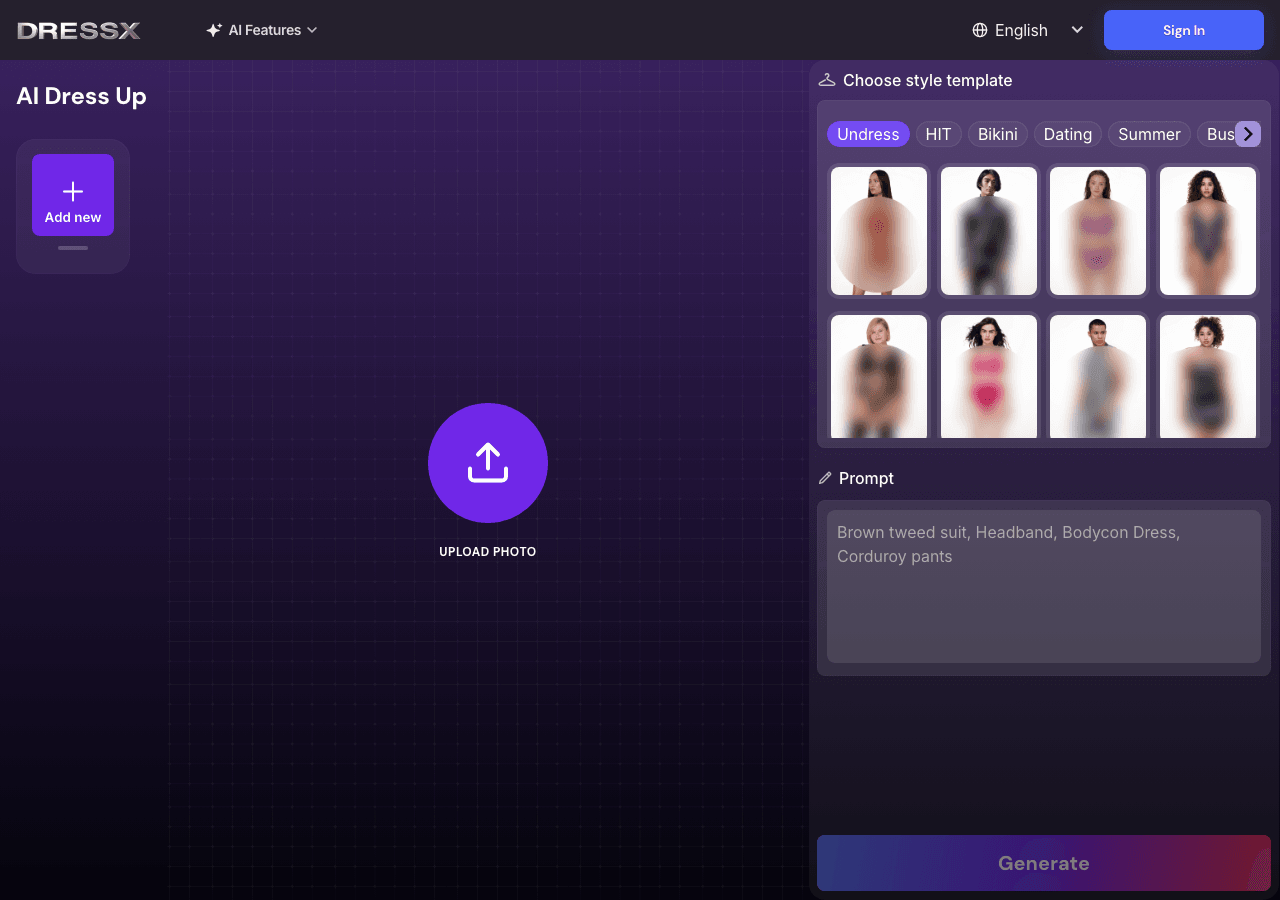1280x900 pixels.
Task: Click the DRESSX logo
Action: click(79, 30)
